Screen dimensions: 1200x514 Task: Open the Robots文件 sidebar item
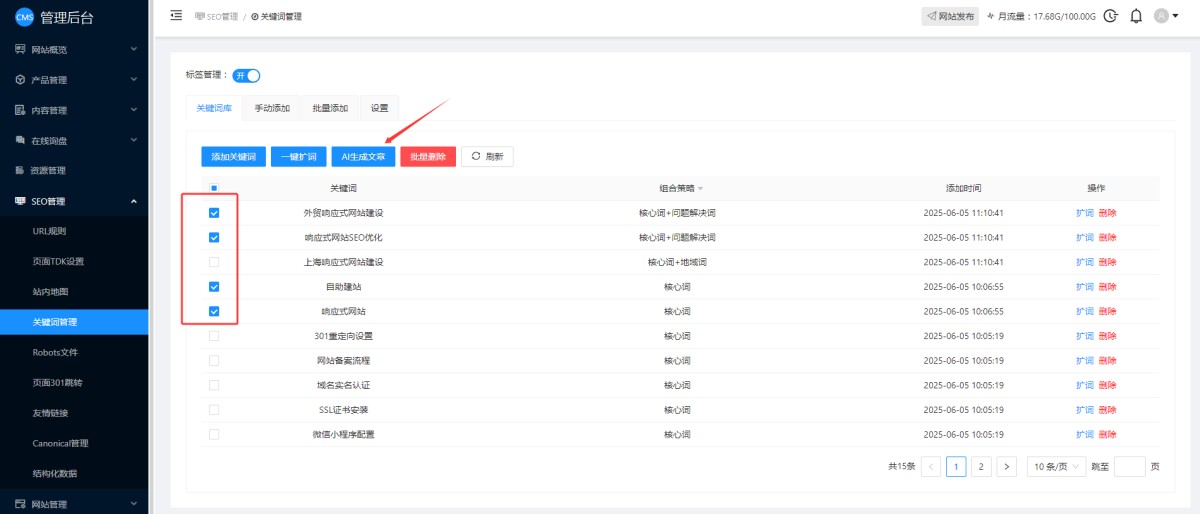click(x=55, y=352)
